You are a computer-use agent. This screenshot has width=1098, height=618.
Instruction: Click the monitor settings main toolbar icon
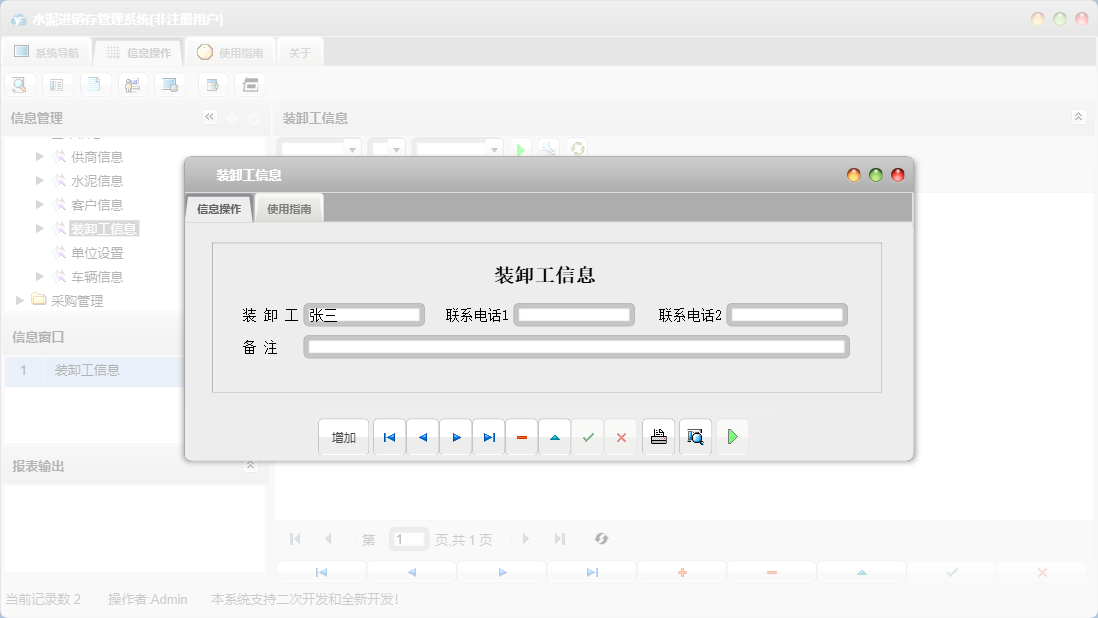point(170,85)
